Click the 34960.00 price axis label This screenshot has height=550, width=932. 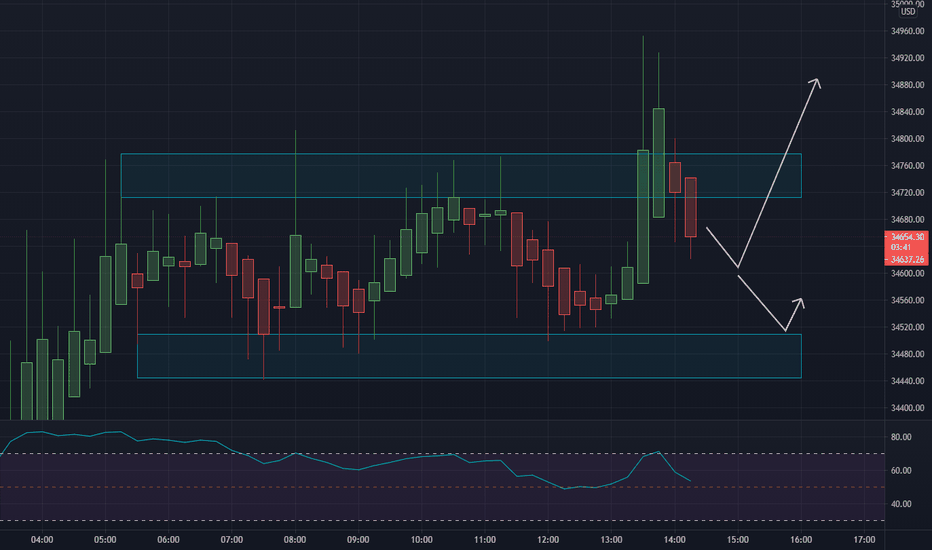coord(907,31)
